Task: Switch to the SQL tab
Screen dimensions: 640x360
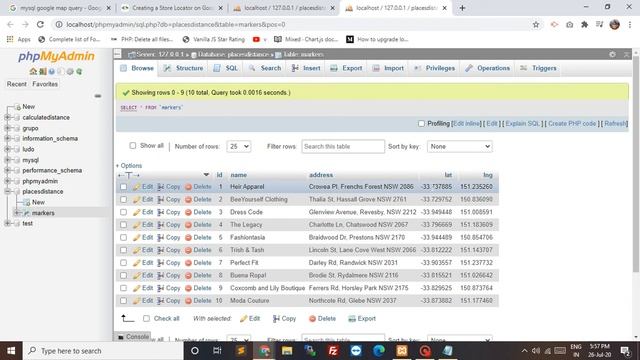Action: 226,68
